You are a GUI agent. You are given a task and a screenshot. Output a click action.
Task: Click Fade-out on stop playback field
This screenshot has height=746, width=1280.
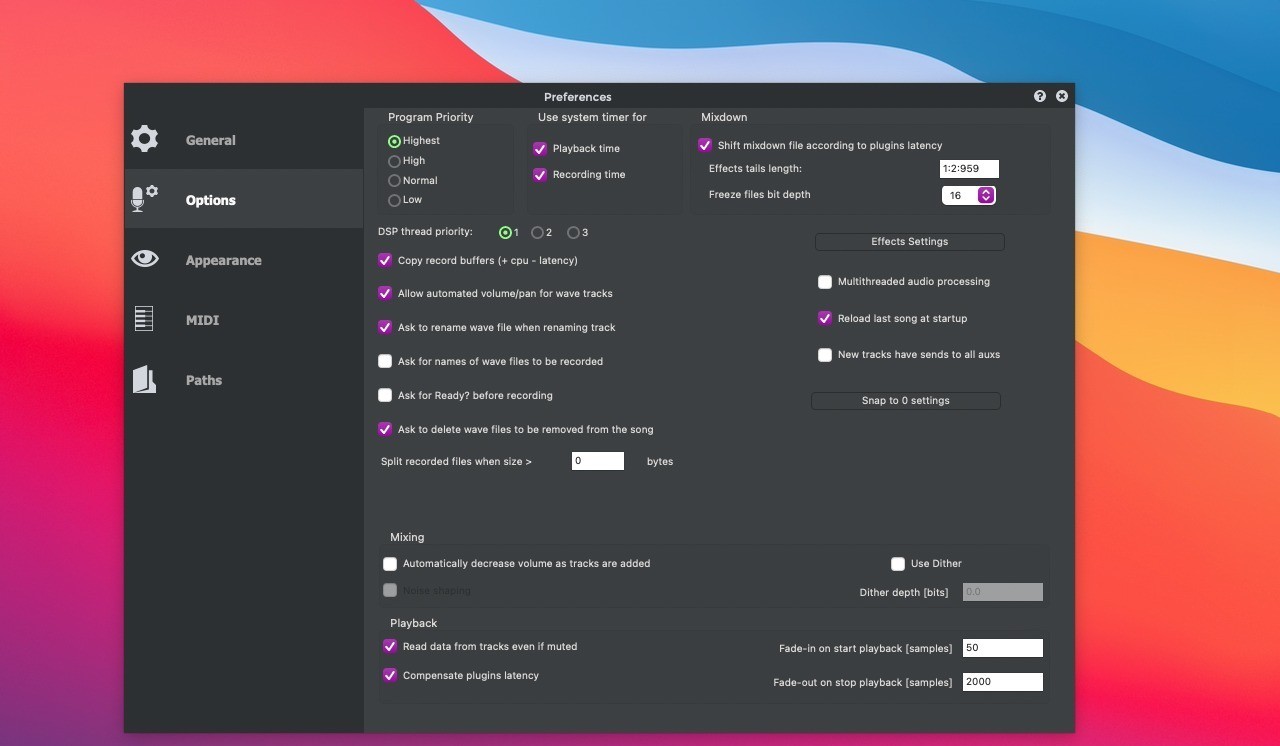pos(1003,682)
